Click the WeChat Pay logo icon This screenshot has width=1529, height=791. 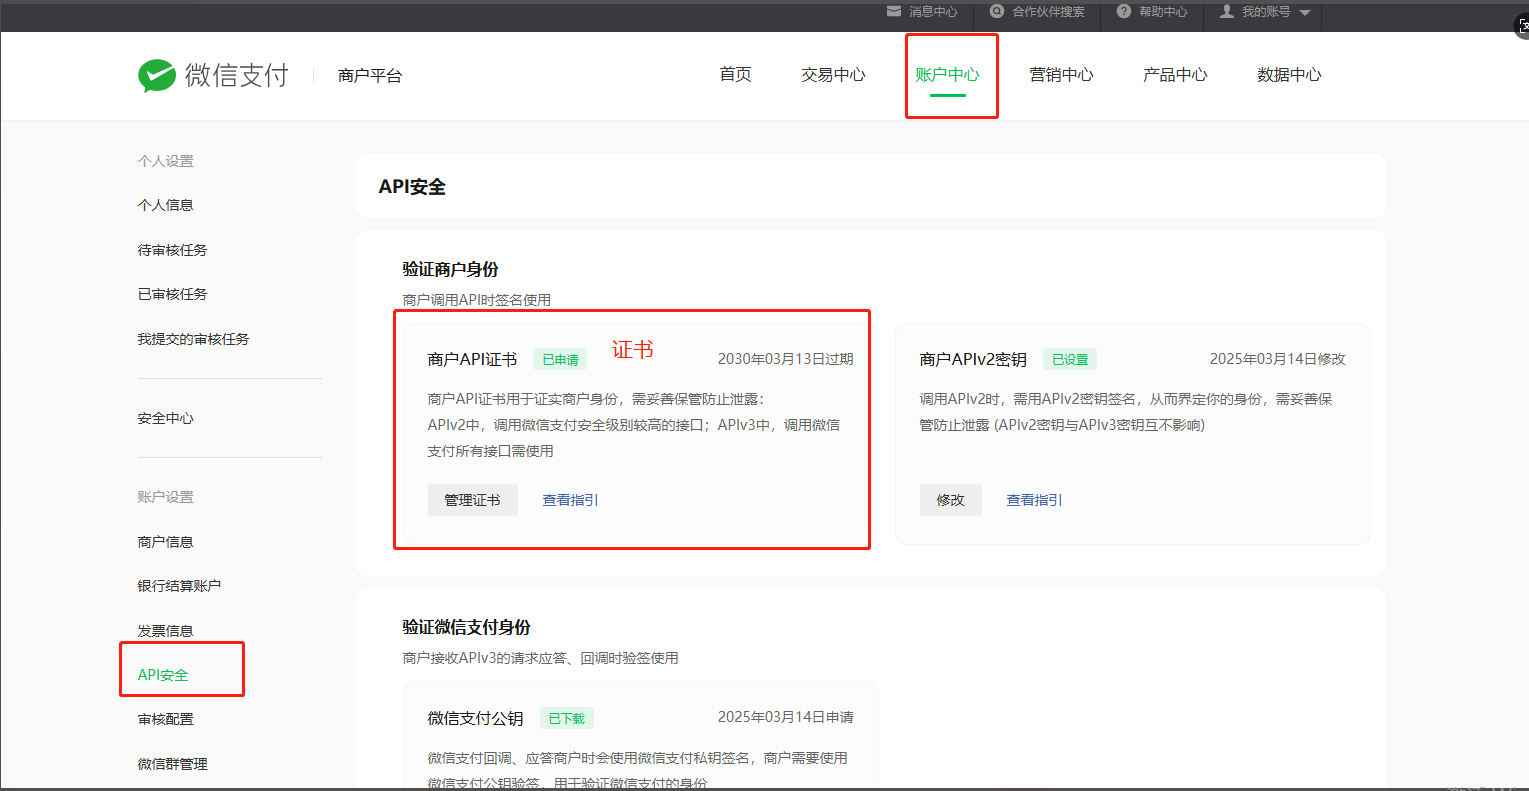[157, 76]
